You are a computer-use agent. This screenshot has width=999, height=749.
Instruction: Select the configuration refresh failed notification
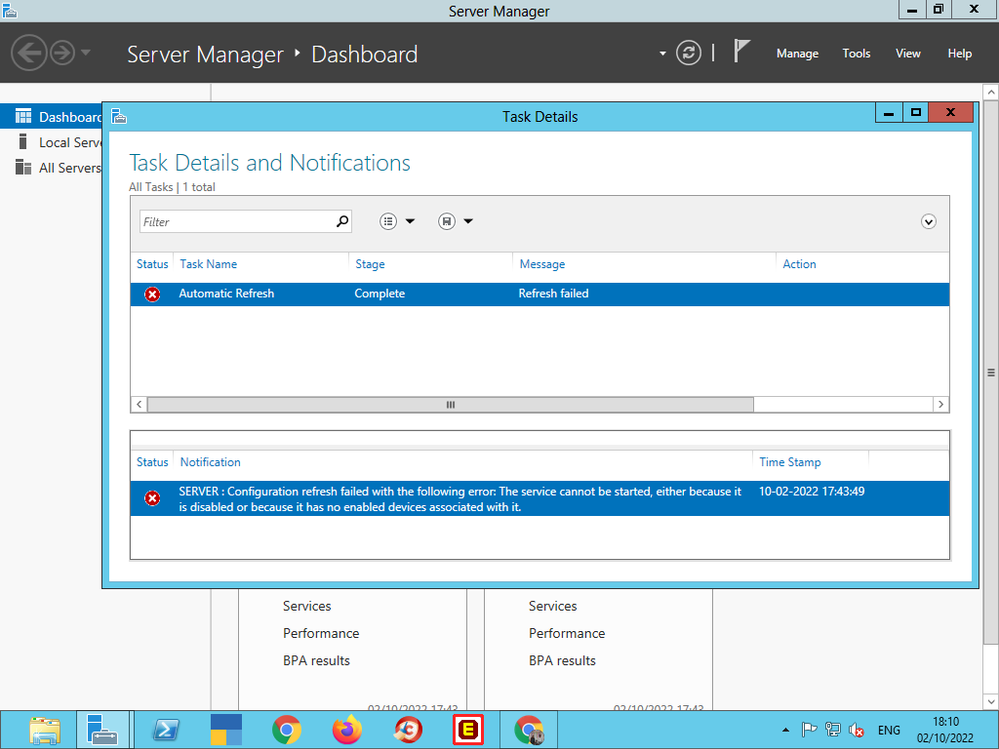point(460,499)
